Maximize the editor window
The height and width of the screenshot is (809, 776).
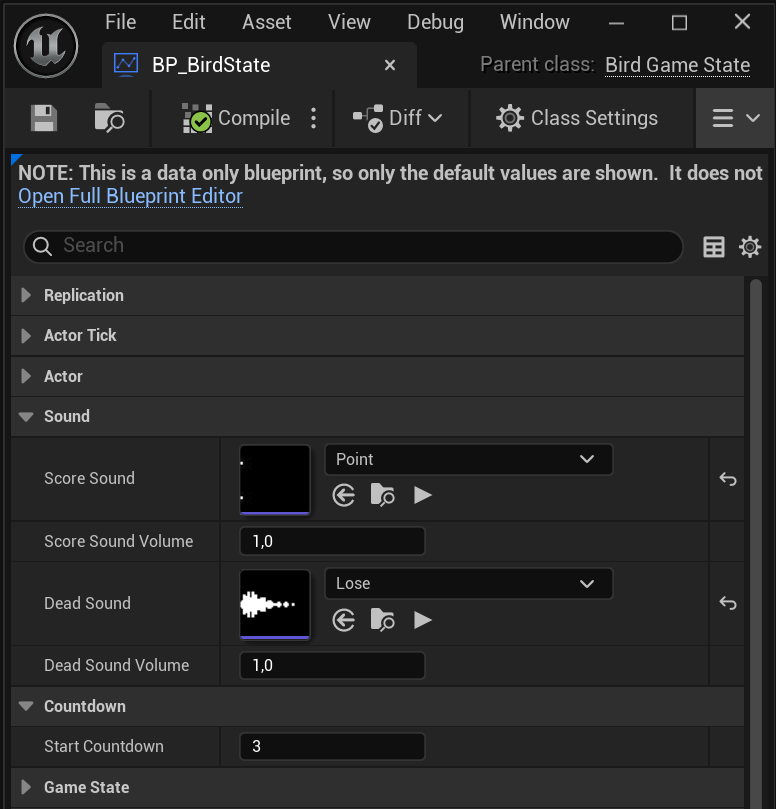(679, 23)
